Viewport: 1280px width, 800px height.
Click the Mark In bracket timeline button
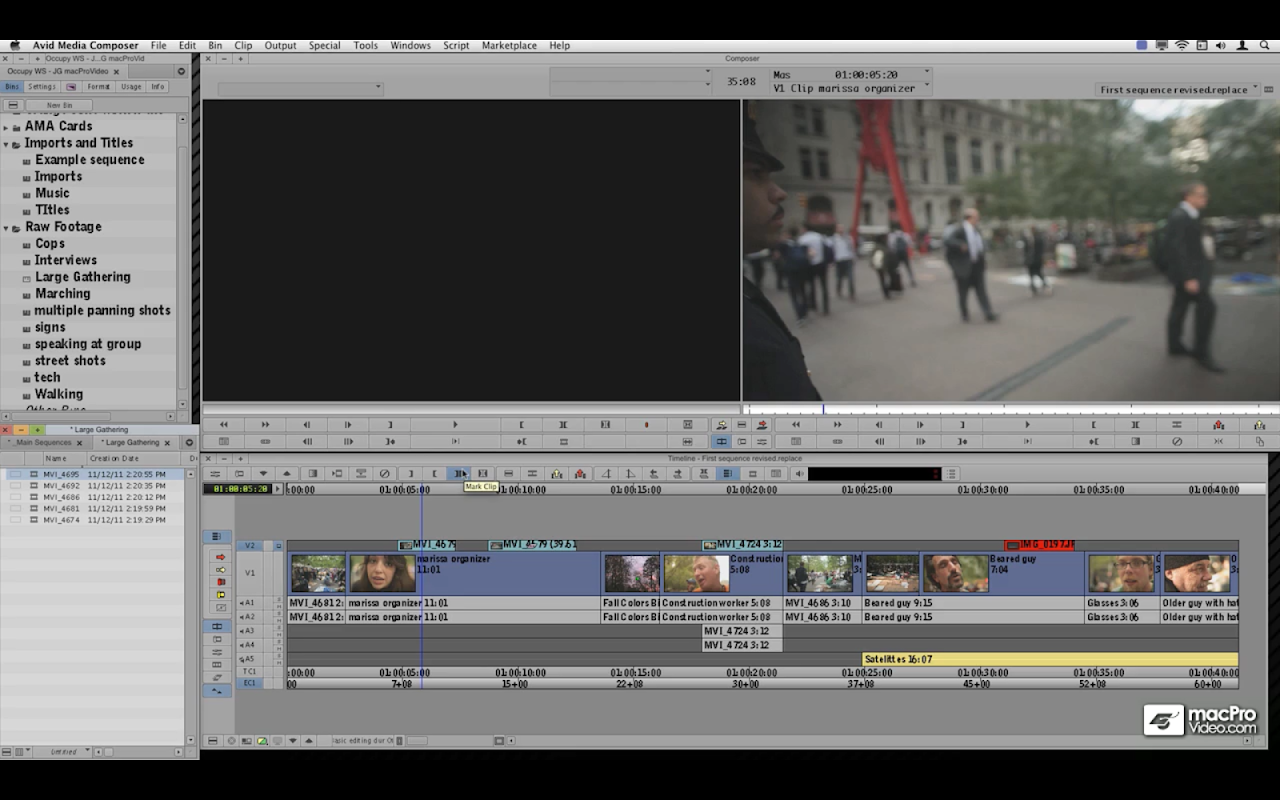410,473
